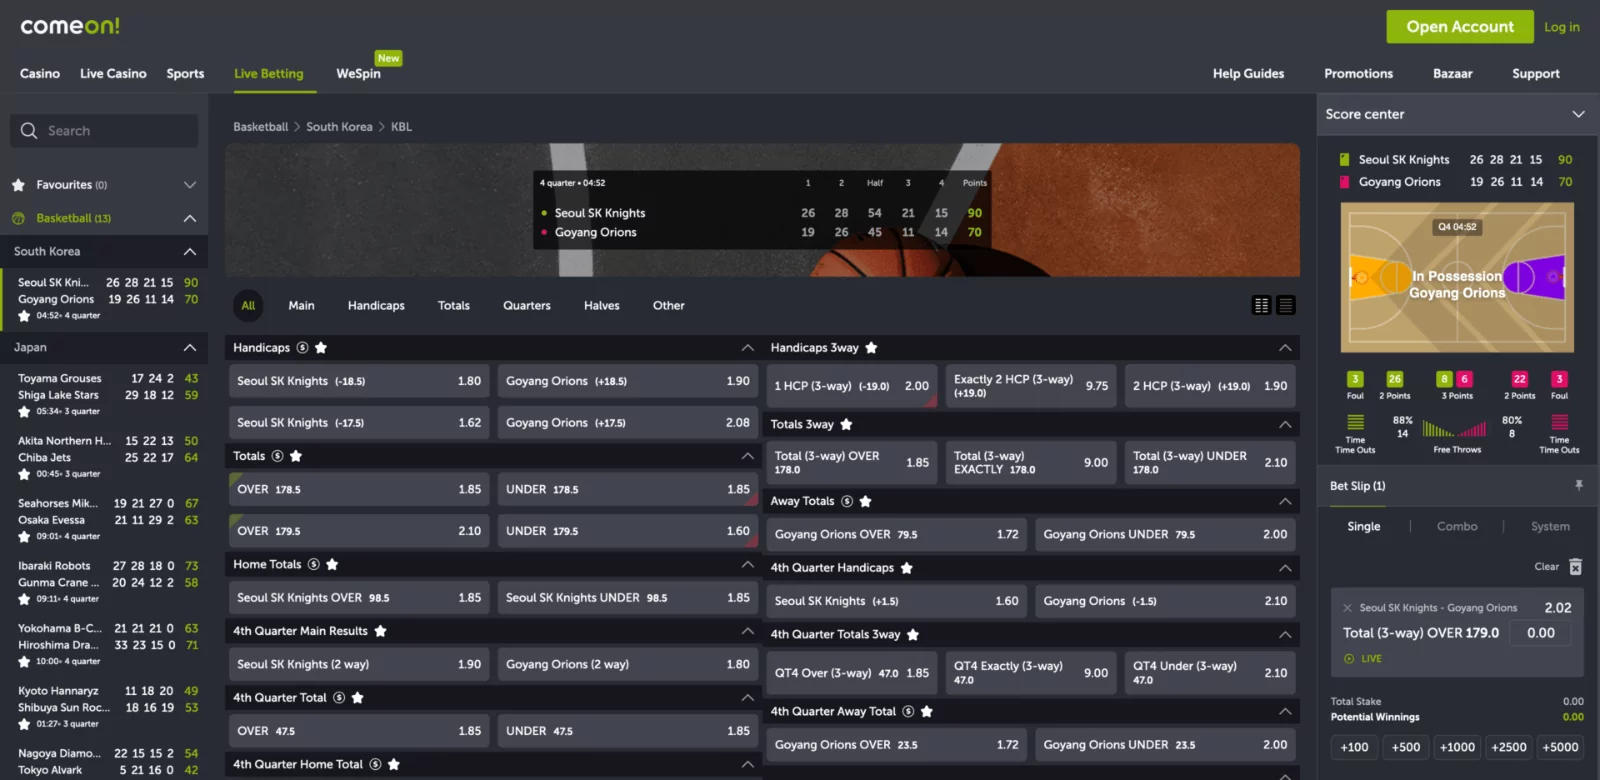Favourite the Home Totals market star

(x=332, y=565)
